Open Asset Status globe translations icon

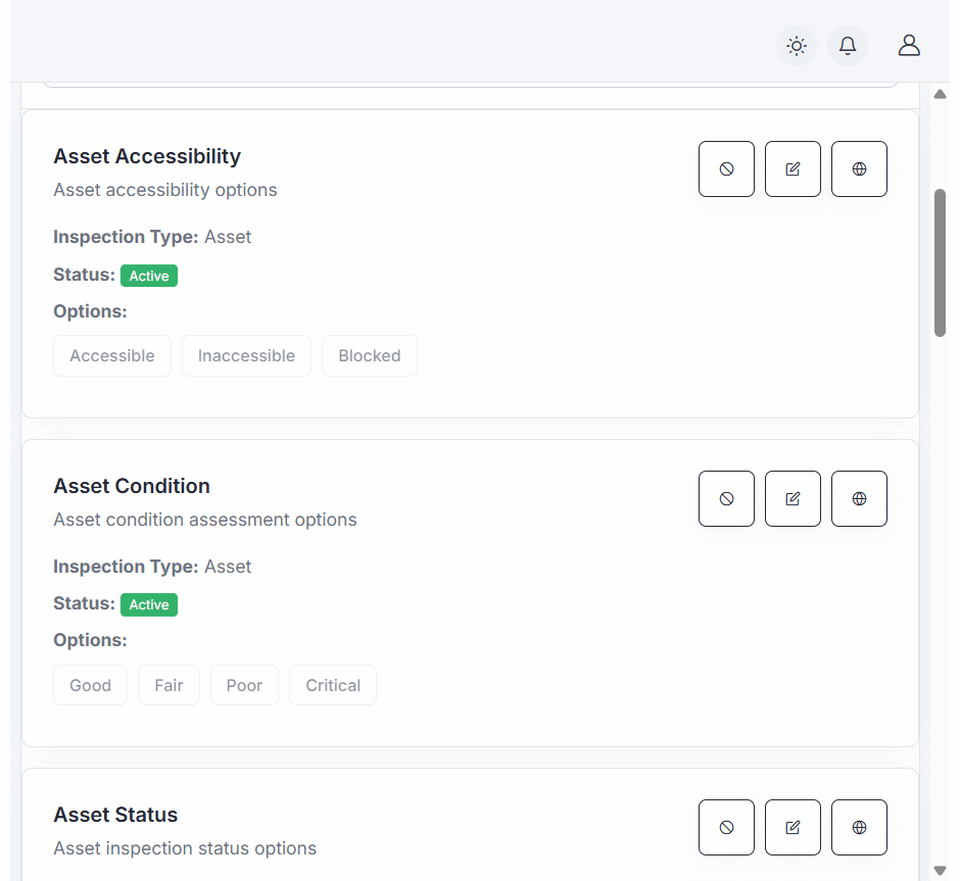coord(859,827)
